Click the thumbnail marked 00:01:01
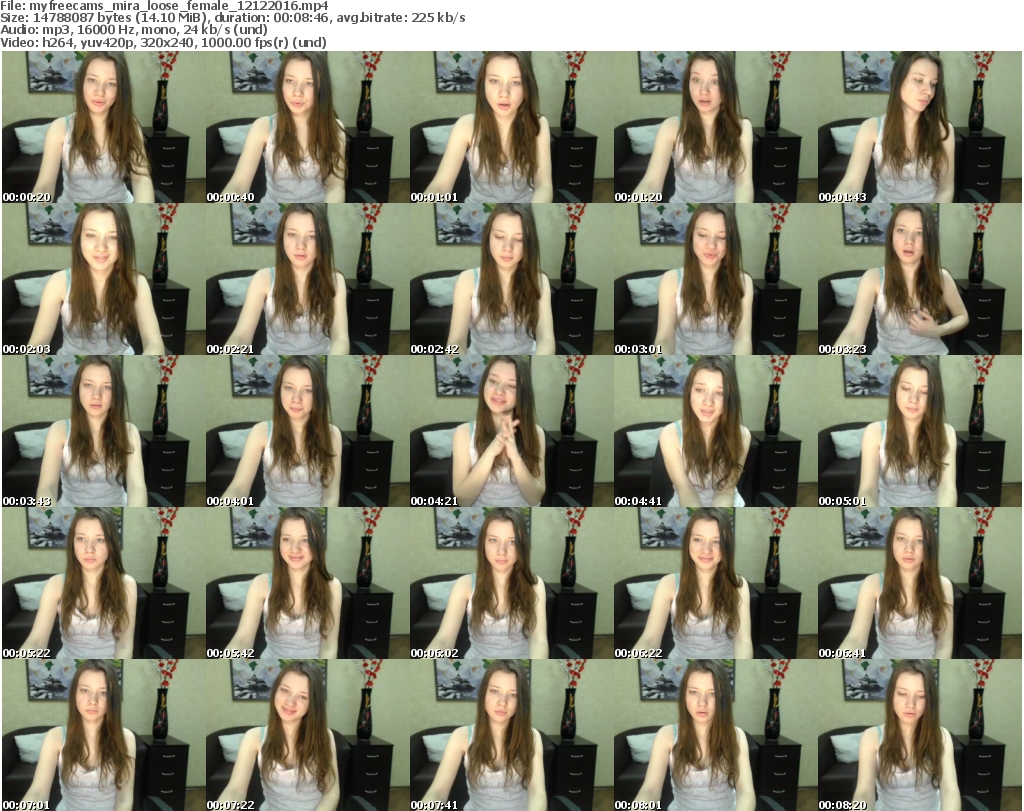The image size is (1024, 811). pyautogui.click(x=511, y=127)
